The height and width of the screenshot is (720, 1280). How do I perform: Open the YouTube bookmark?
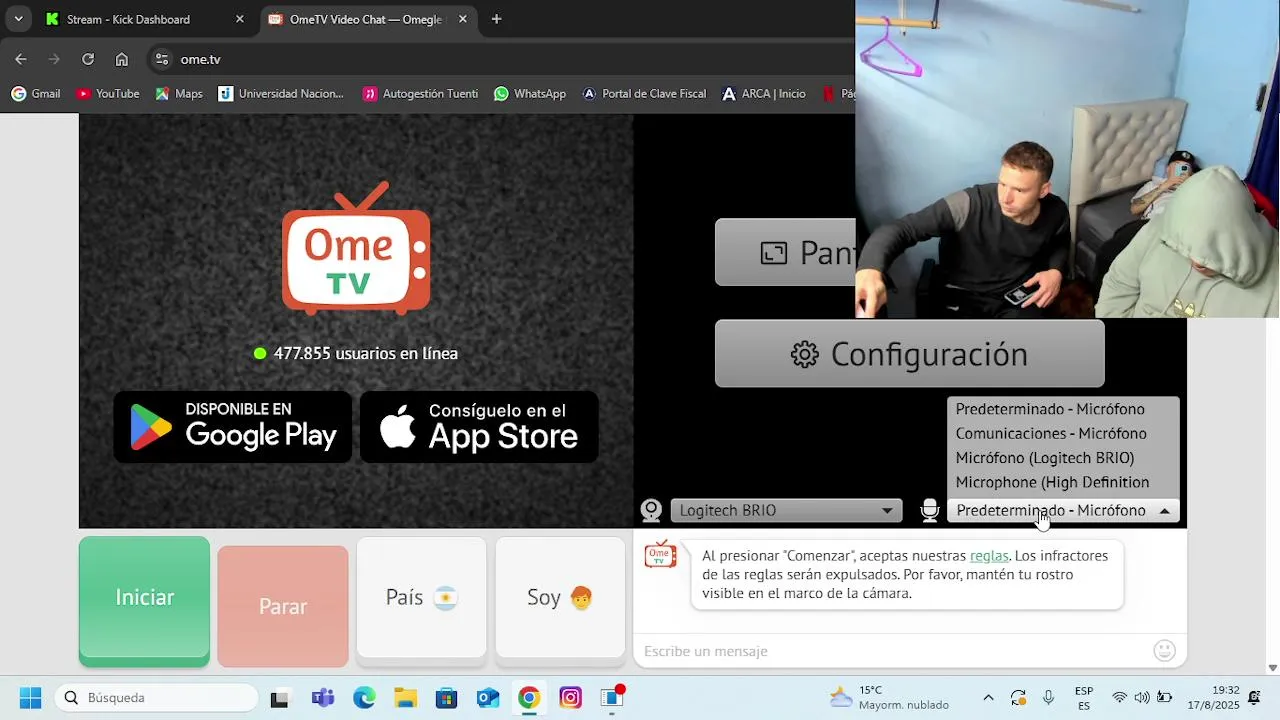point(107,93)
